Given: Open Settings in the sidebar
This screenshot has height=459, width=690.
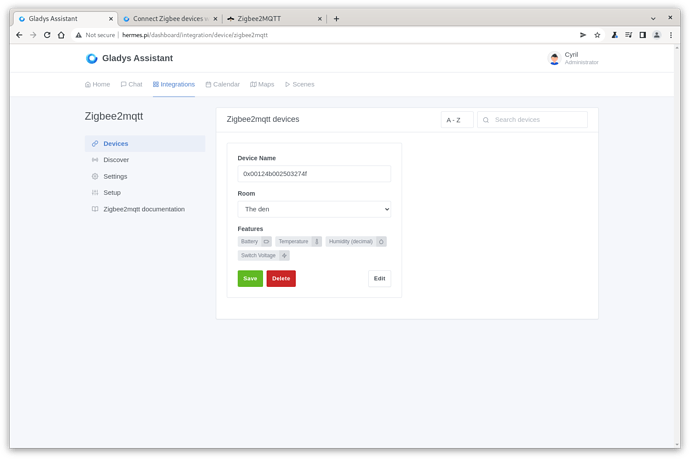Looking at the screenshot, I should click(x=145, y=176).
